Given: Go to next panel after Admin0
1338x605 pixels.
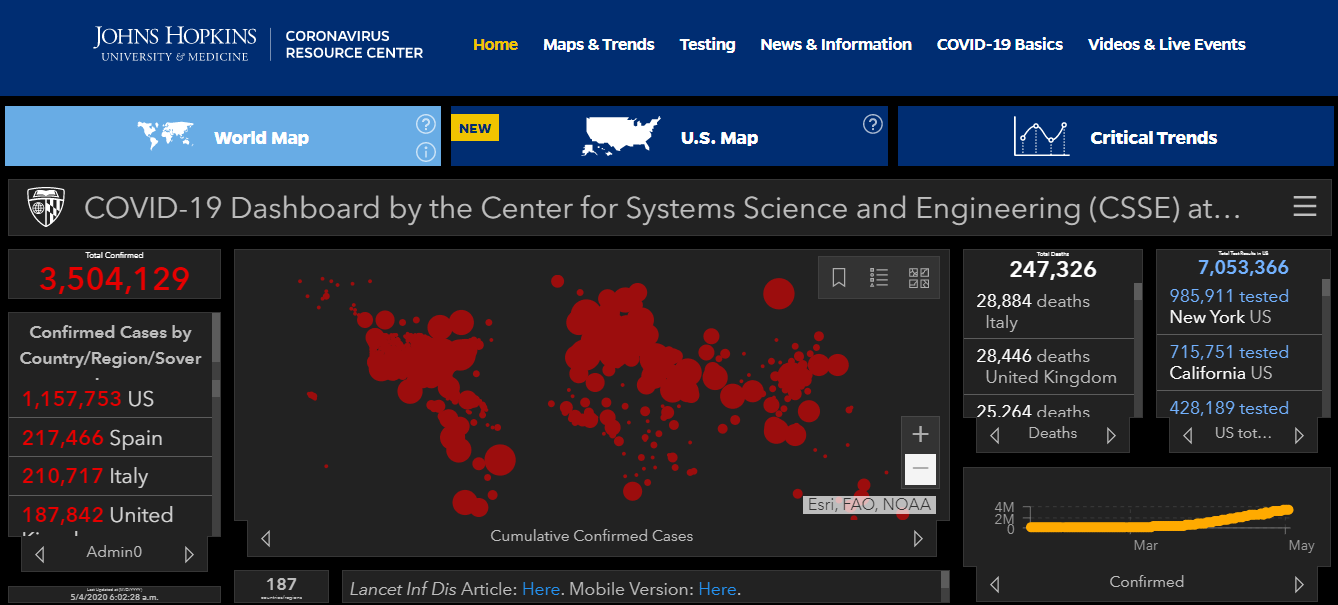Looking at the screenshot, I should pos(190,553).
